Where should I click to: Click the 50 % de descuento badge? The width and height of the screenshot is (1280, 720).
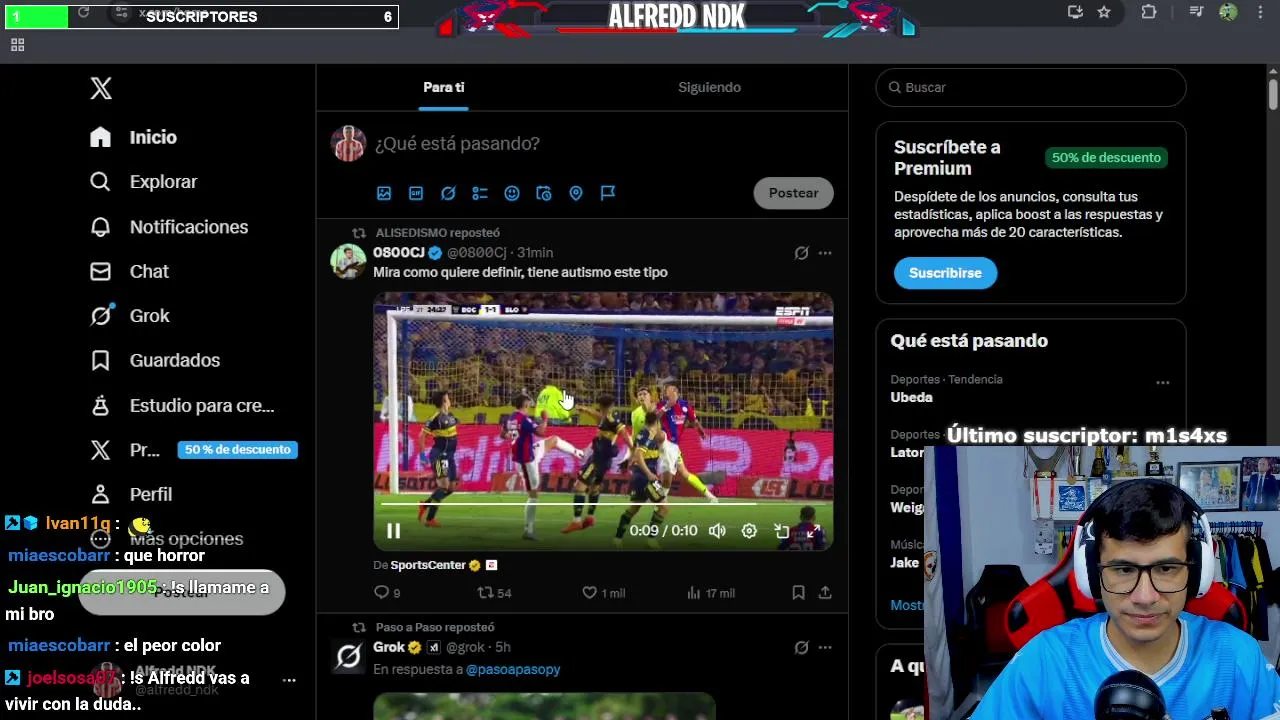coord(237,450)
